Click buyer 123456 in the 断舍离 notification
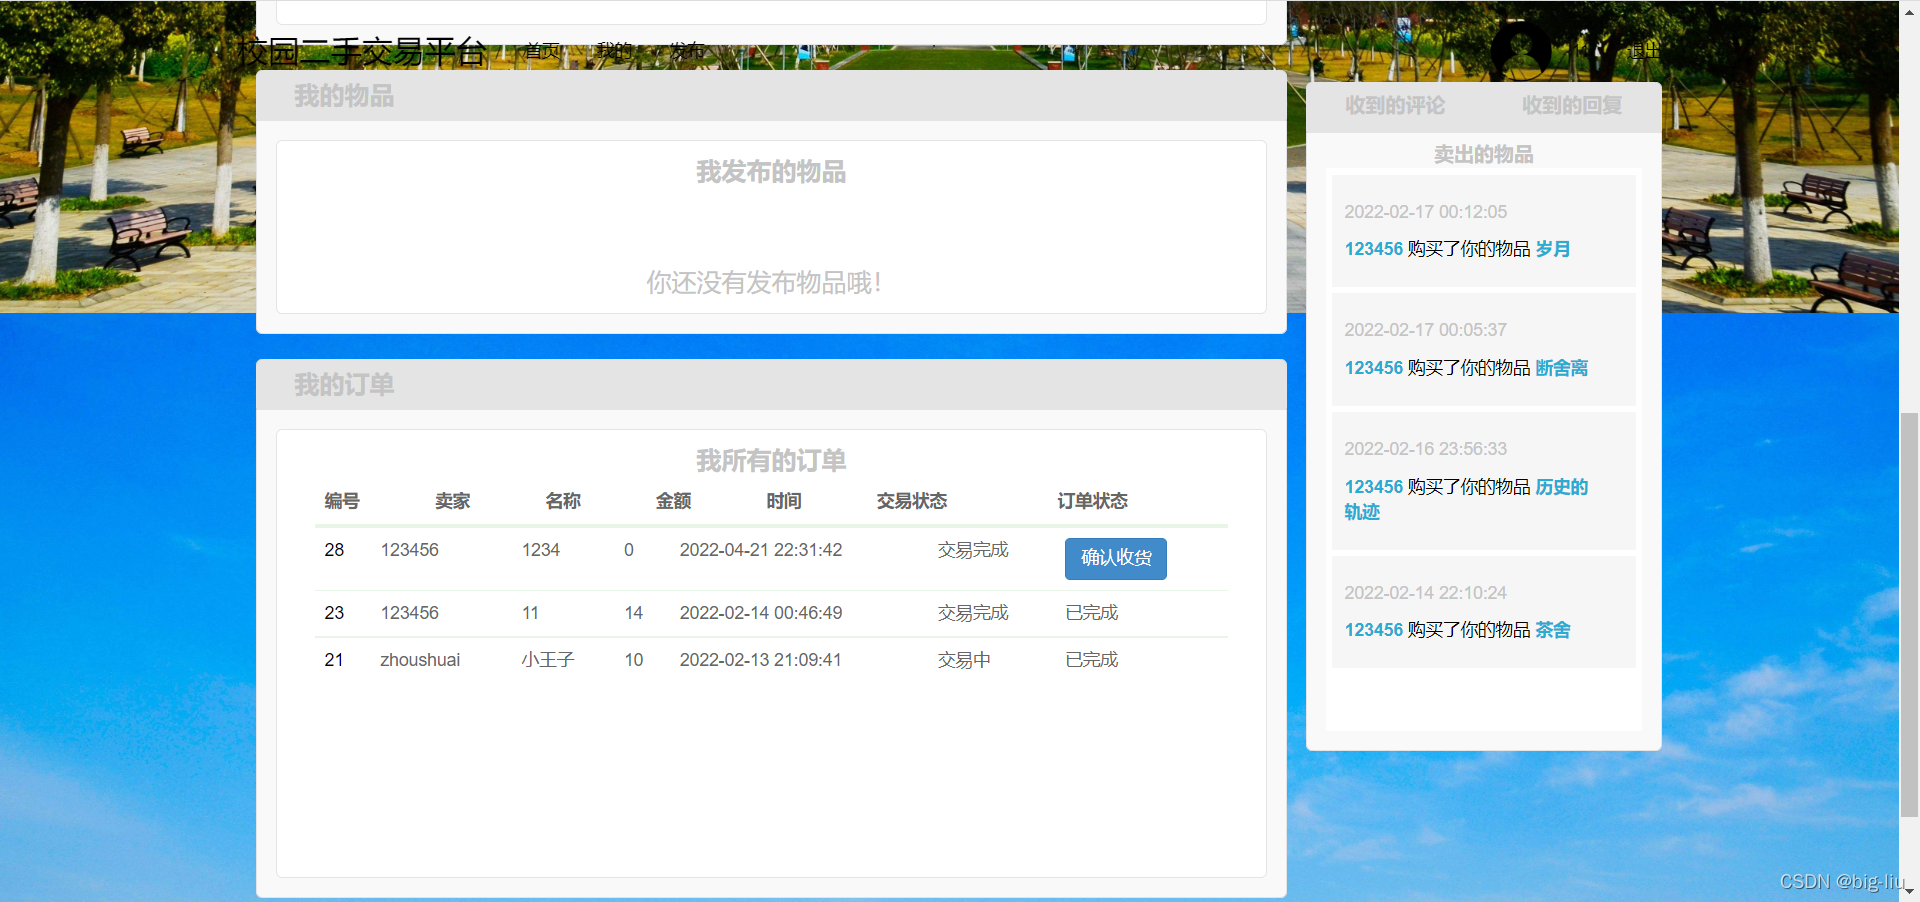Image resolution: width=1920 pixels, height=902 pixels. [x=1373, y=368]
